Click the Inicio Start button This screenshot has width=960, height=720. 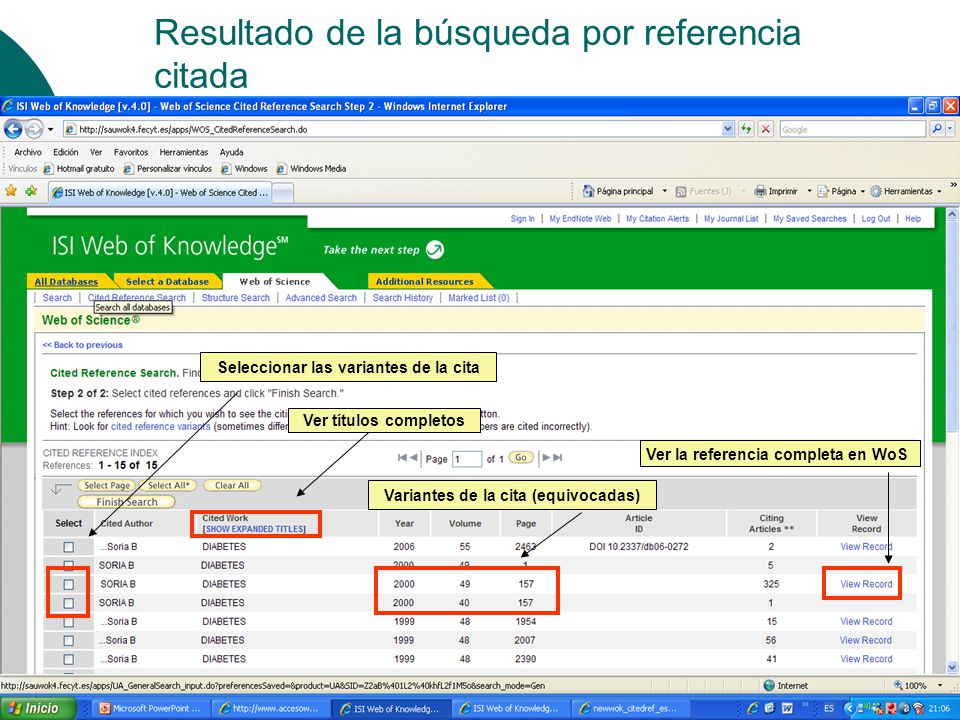(38, 708)
